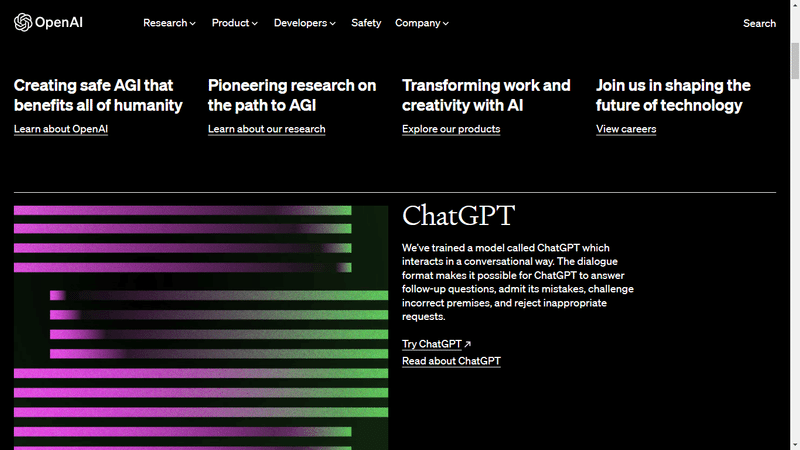
Task: Expand the Product menu chevron
Action: [x=255, y=23]
